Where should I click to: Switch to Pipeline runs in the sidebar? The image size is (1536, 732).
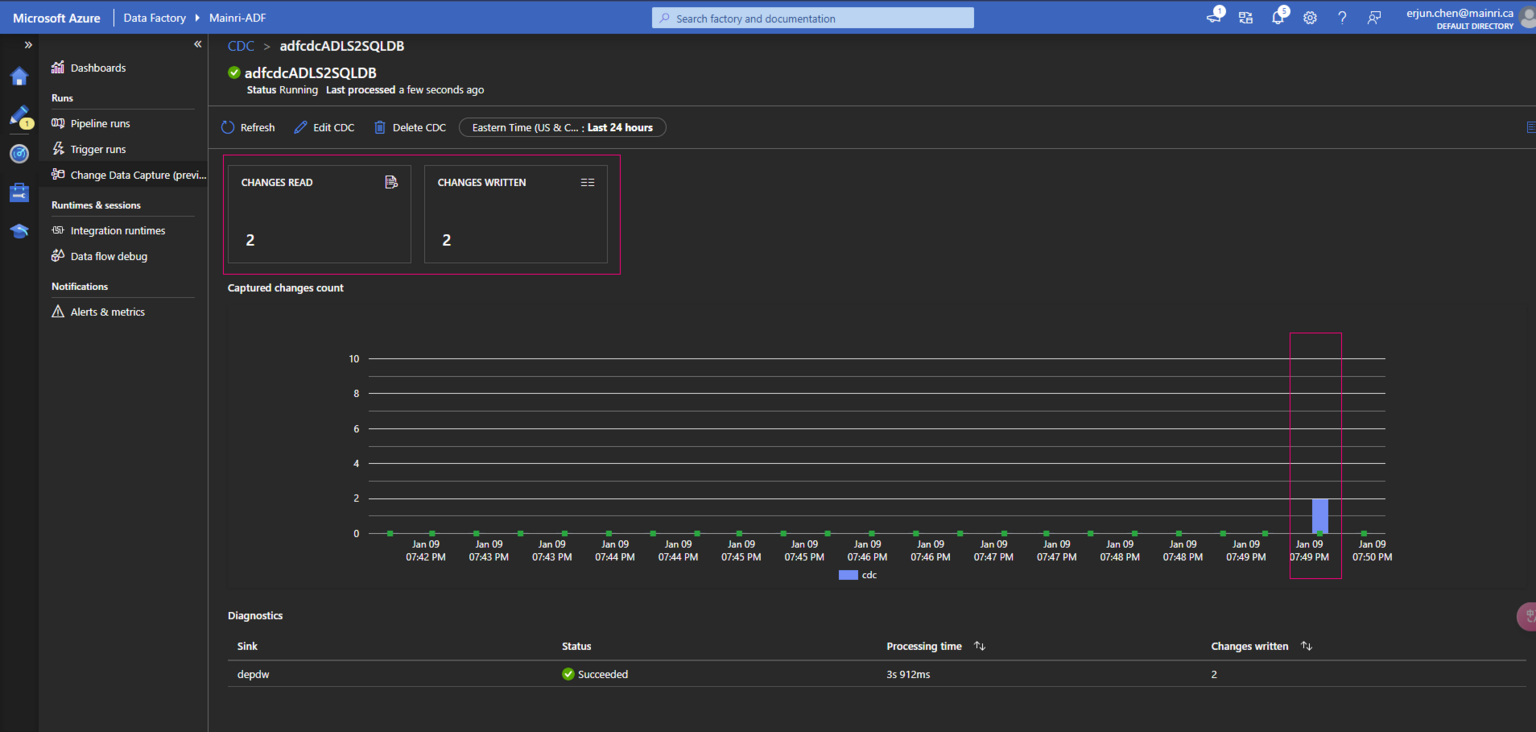pyautogui.click(x=100, y=123)
